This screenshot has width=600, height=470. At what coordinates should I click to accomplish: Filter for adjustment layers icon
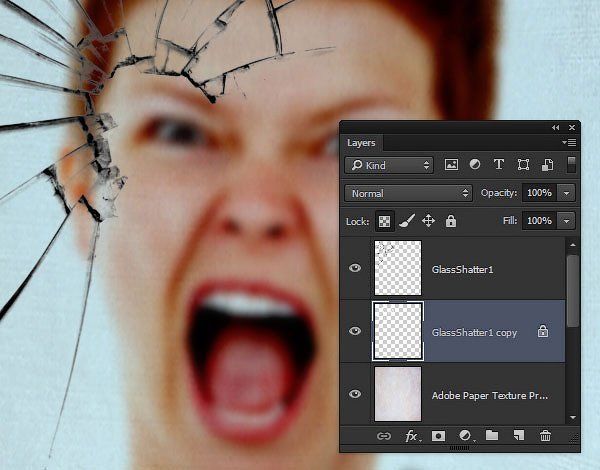coord(475,165)
